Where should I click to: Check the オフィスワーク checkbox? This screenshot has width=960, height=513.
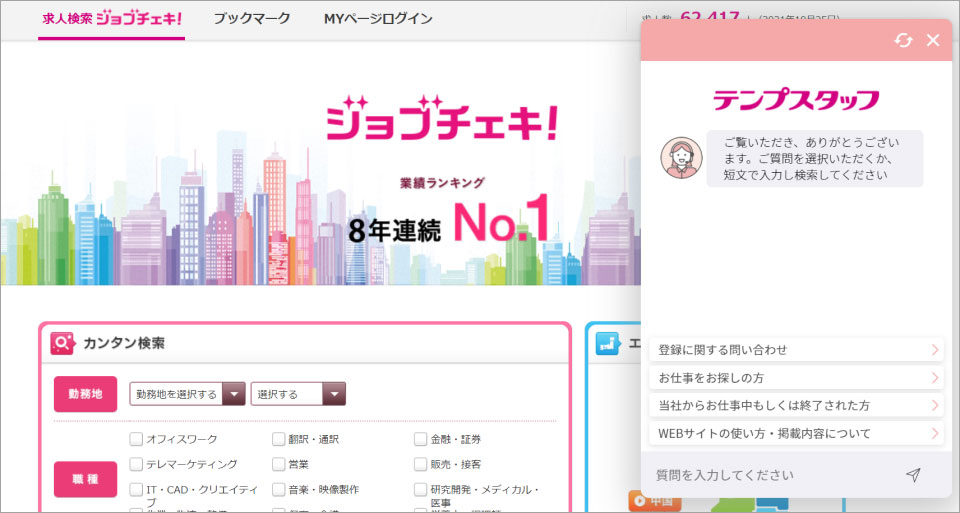(x=136, y=439)
